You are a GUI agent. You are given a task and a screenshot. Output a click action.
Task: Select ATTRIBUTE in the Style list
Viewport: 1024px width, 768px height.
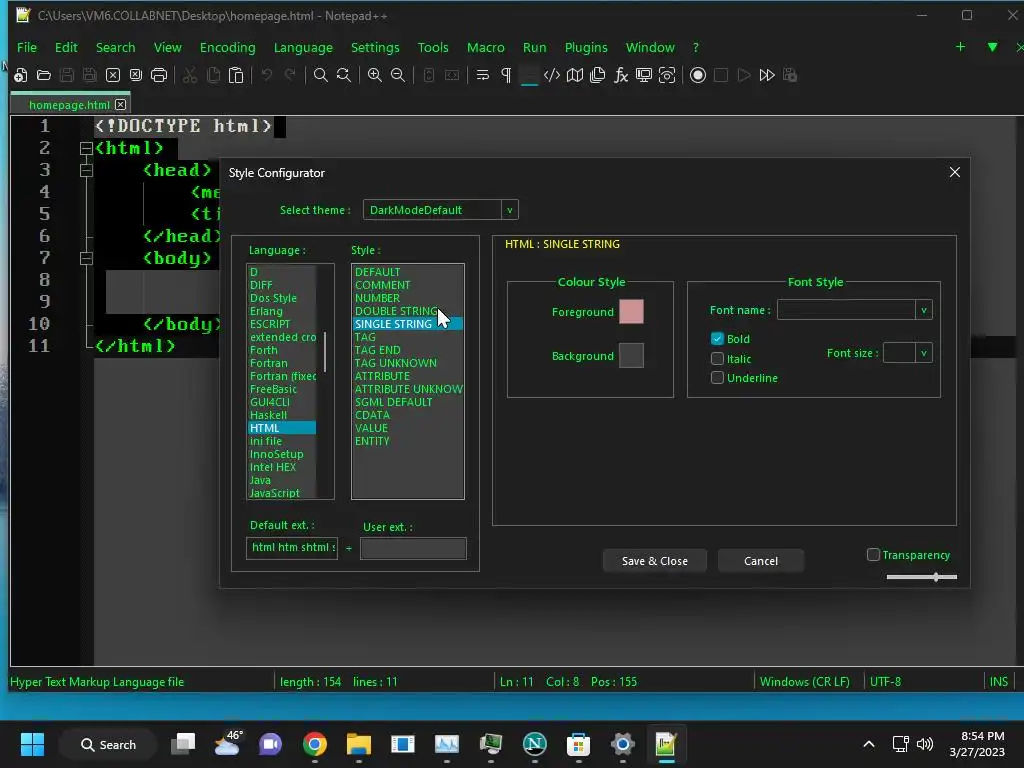[382, 376]
